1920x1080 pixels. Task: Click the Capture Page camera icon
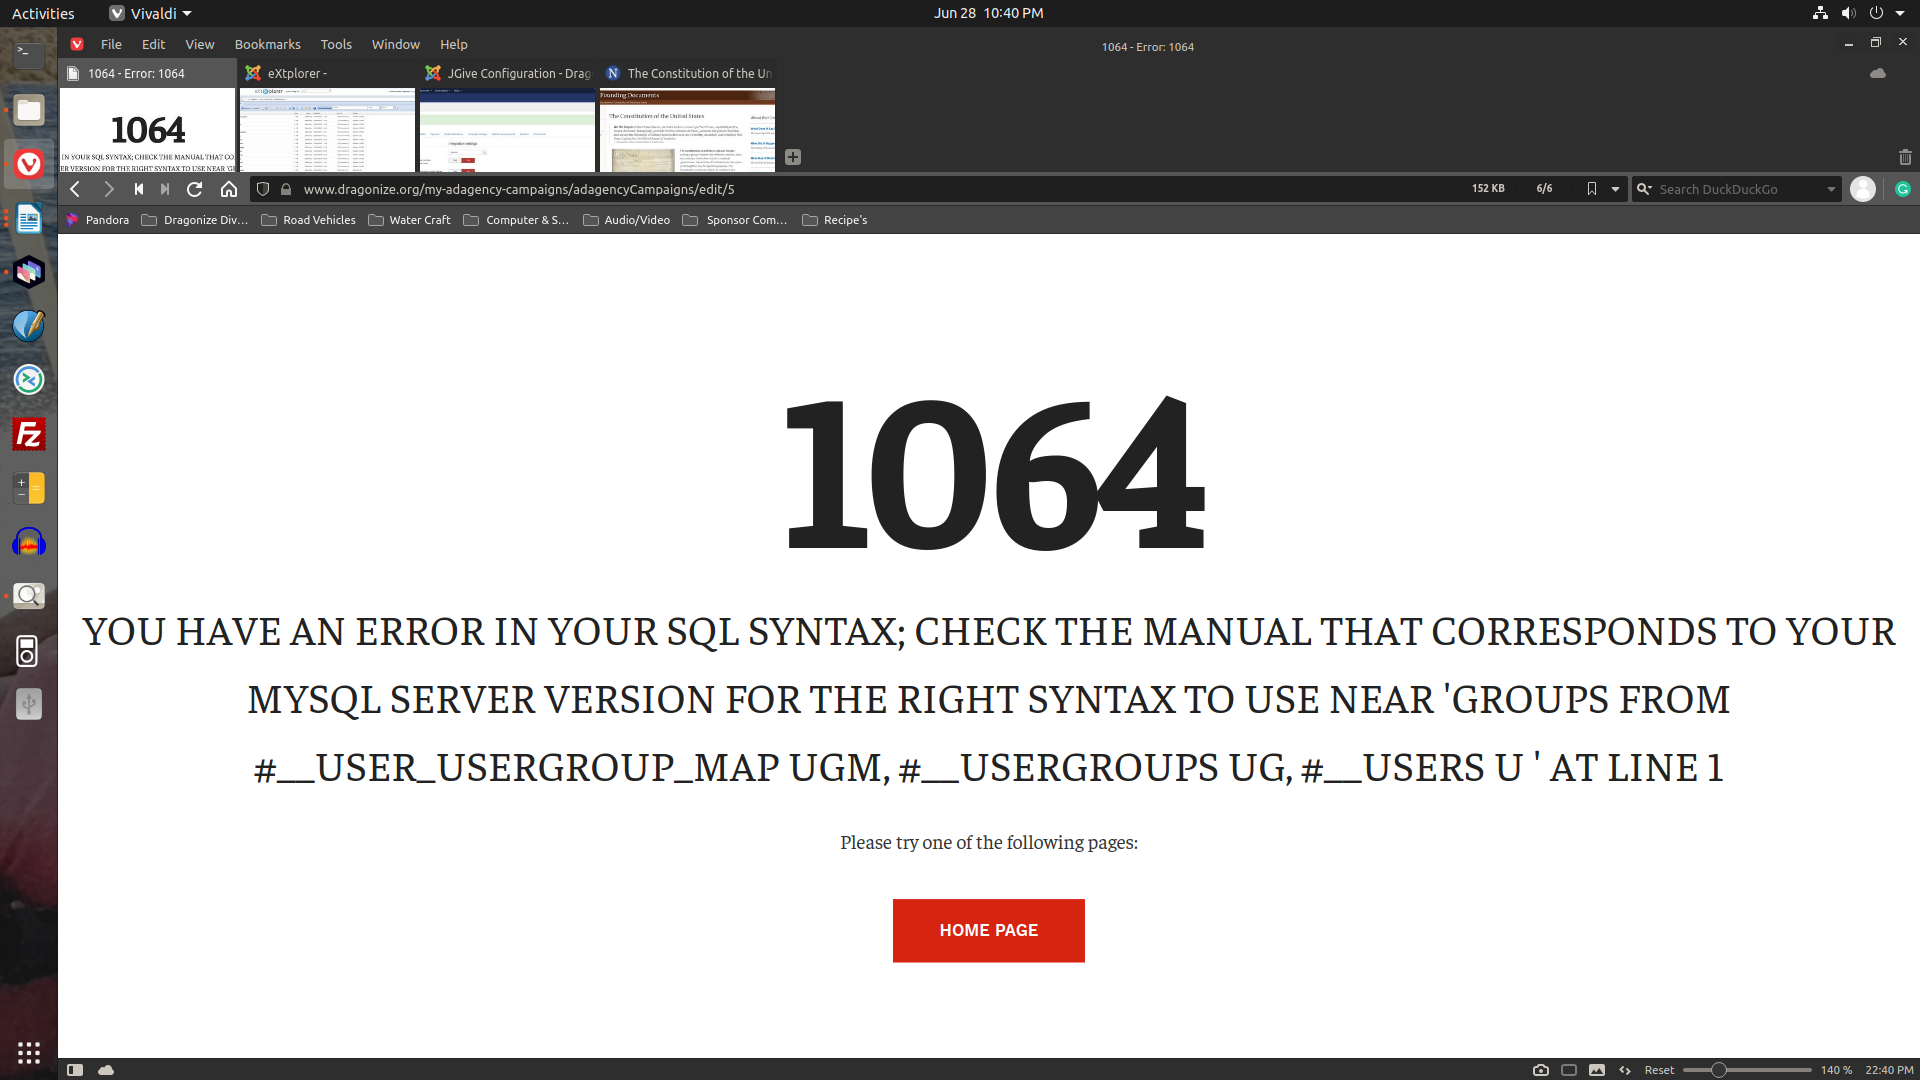1540,1070
